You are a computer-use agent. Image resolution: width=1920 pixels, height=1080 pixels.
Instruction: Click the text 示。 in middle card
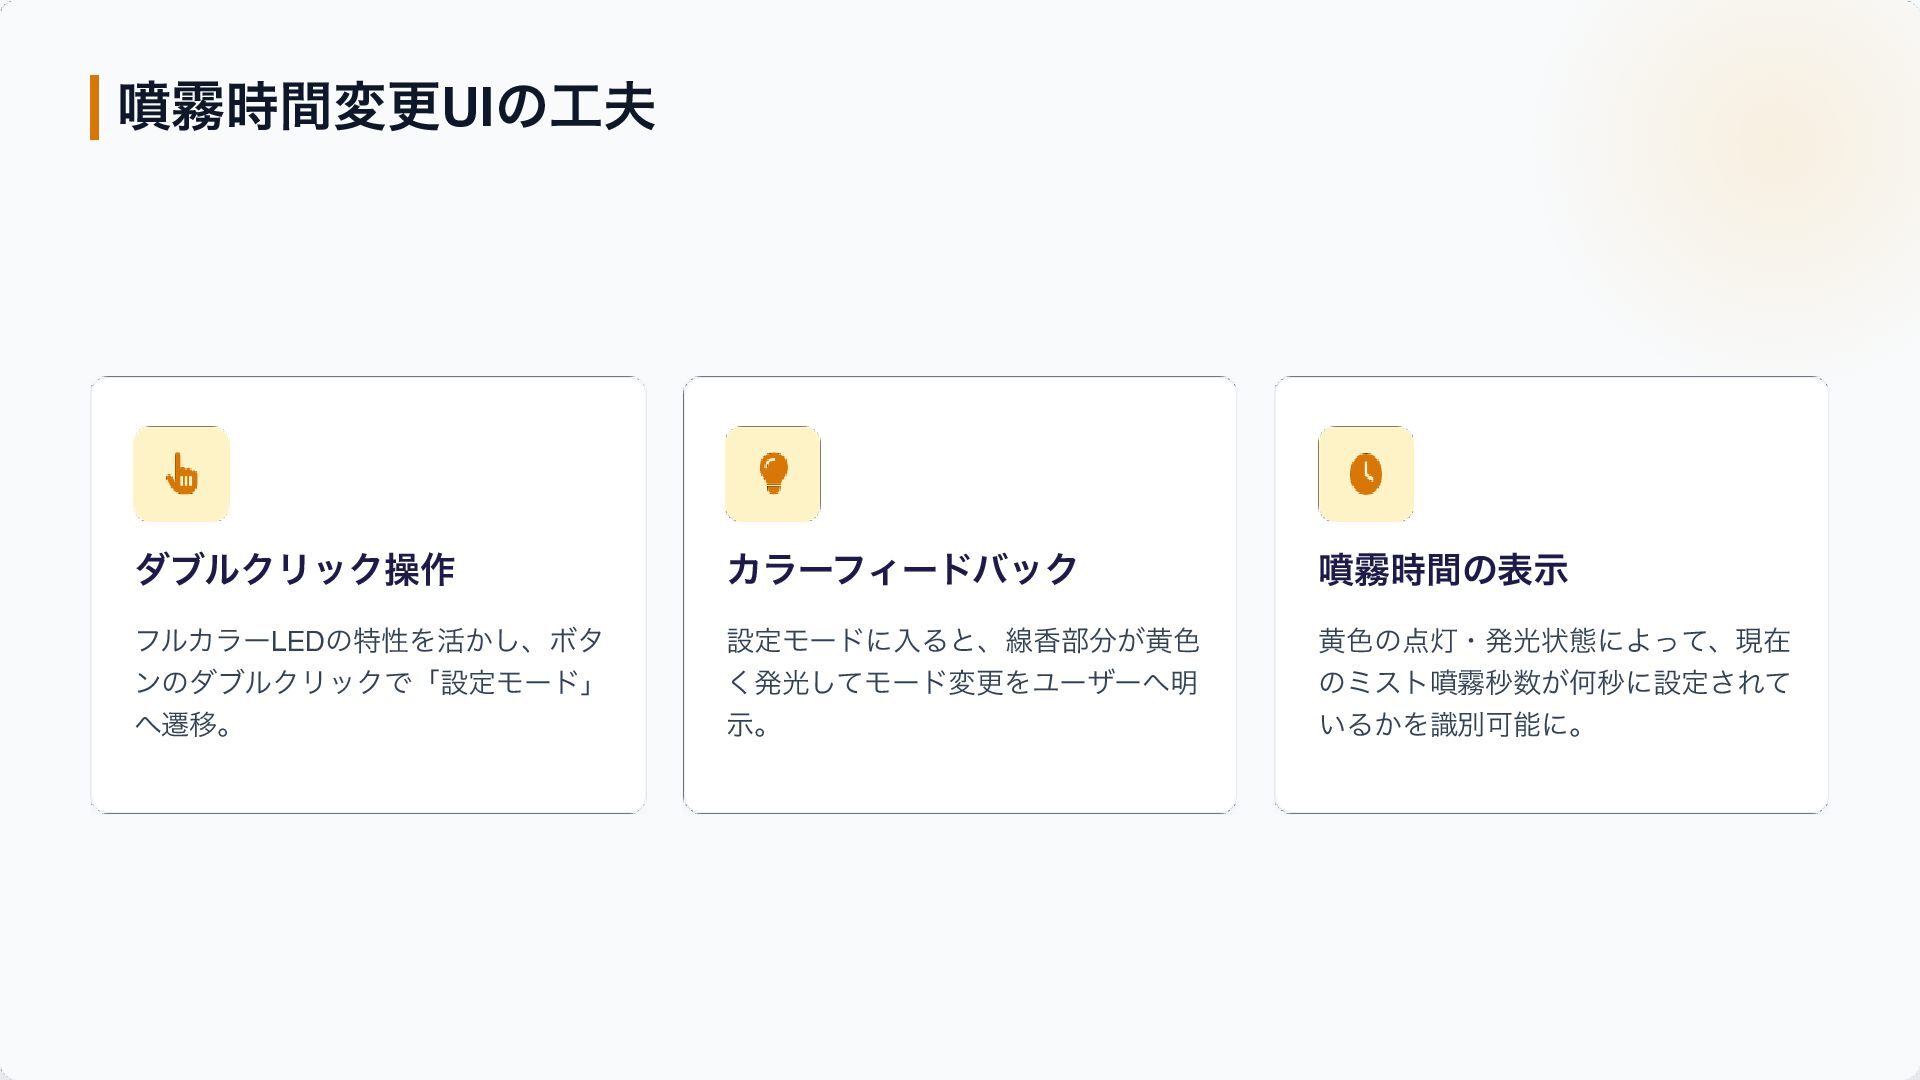[749, 724]
